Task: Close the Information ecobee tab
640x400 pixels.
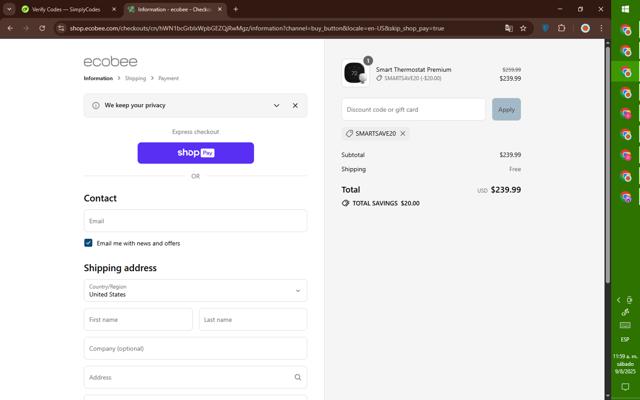Action: coord(220,9)
